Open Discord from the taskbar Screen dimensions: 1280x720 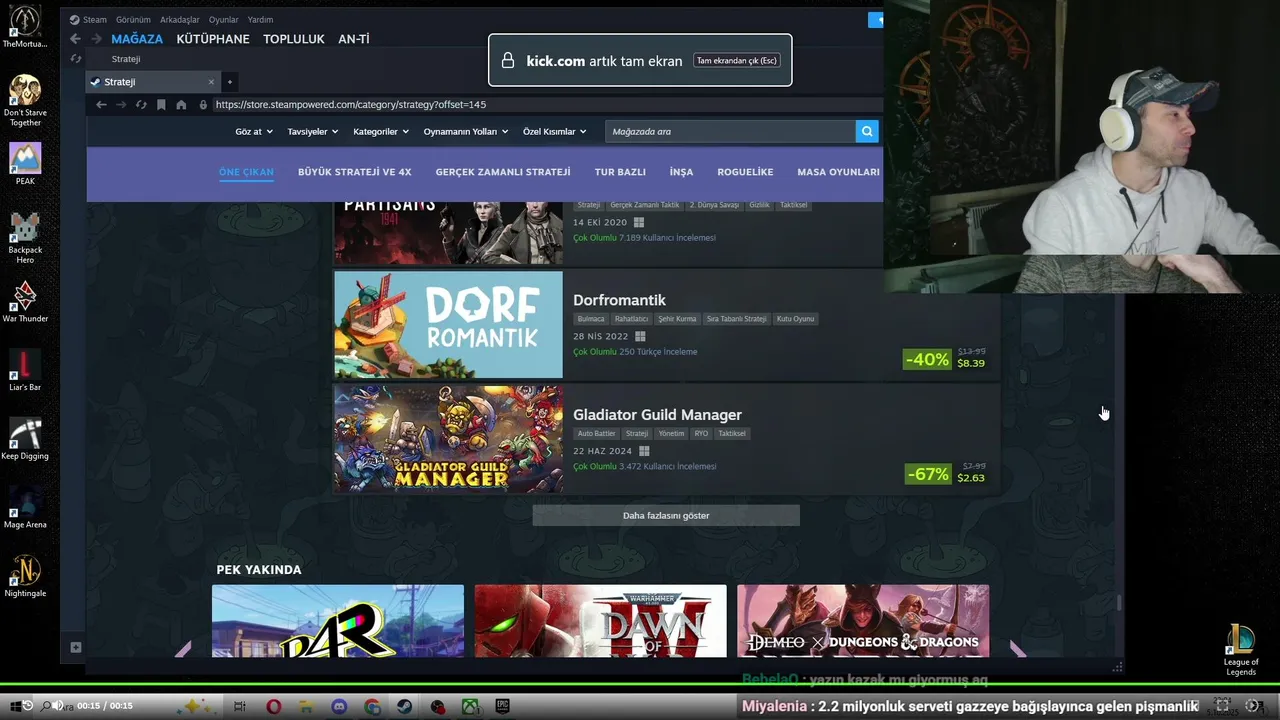(339, 706)
